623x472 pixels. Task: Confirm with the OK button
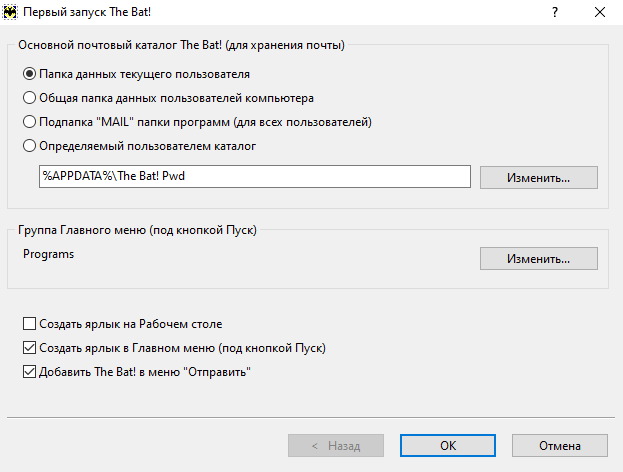[448, 445]
